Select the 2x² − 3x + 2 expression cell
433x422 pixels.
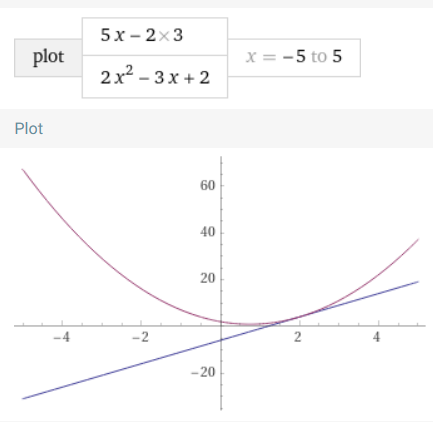(155, 77)
